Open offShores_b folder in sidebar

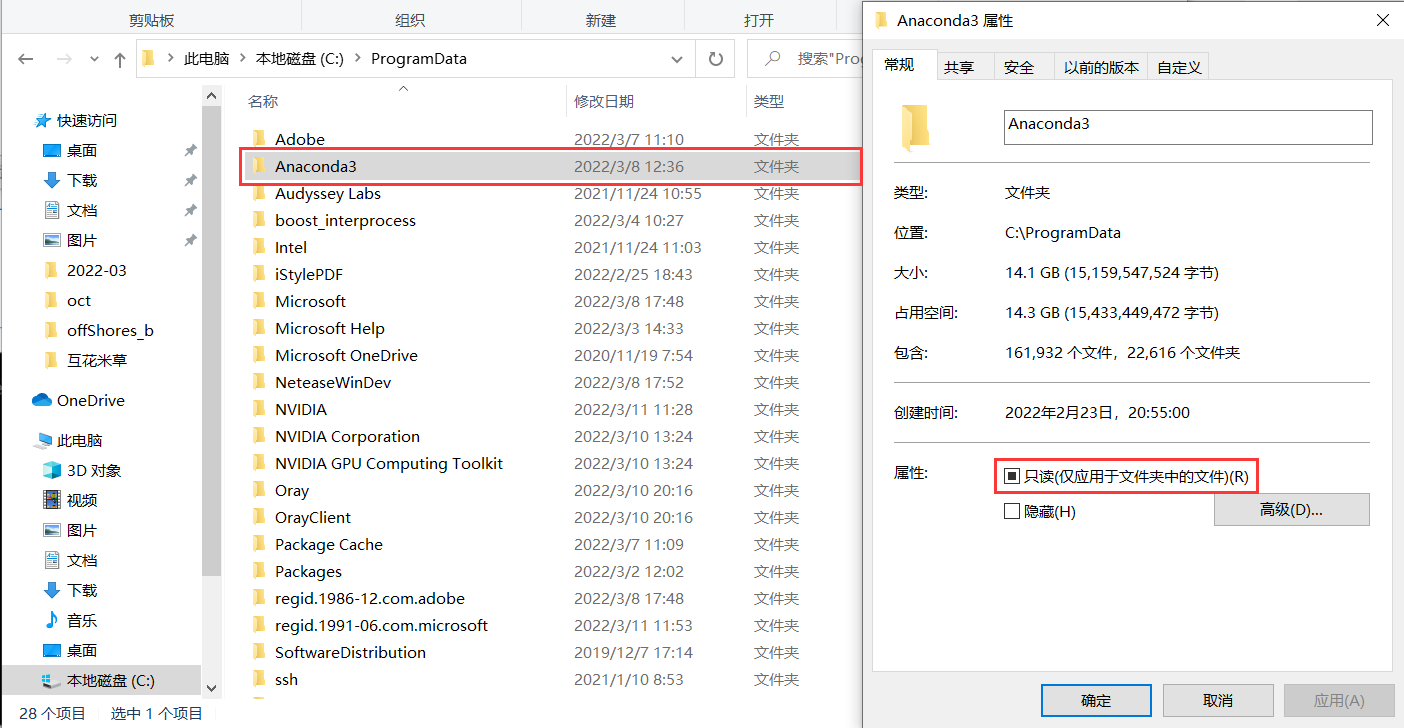pos(110,330)
